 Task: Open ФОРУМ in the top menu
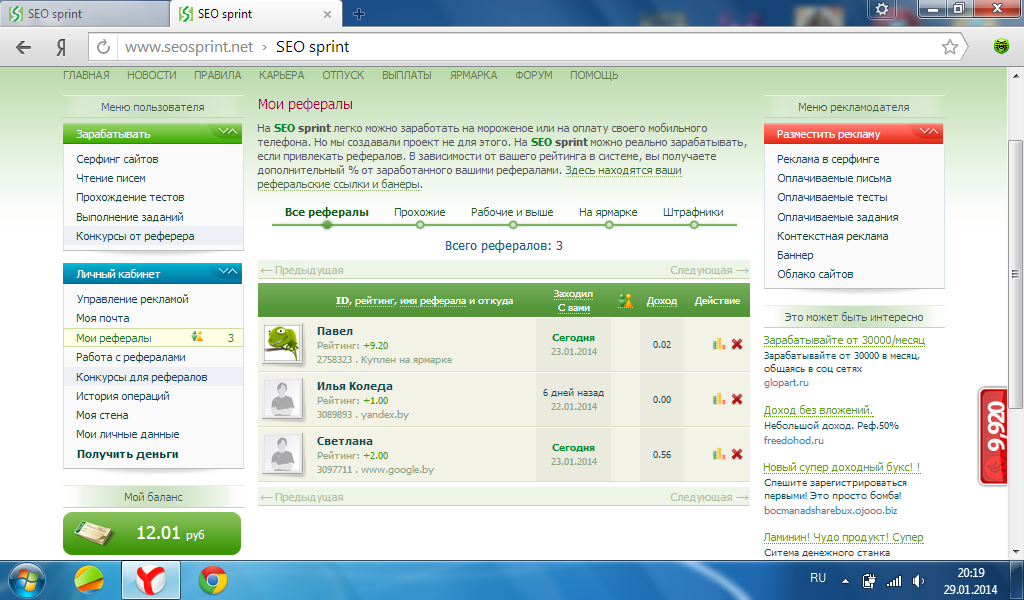coord(534,75)
